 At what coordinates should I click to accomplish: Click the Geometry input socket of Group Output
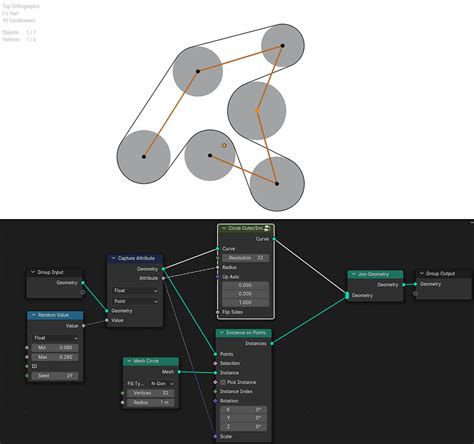click(x=415, y=284)
